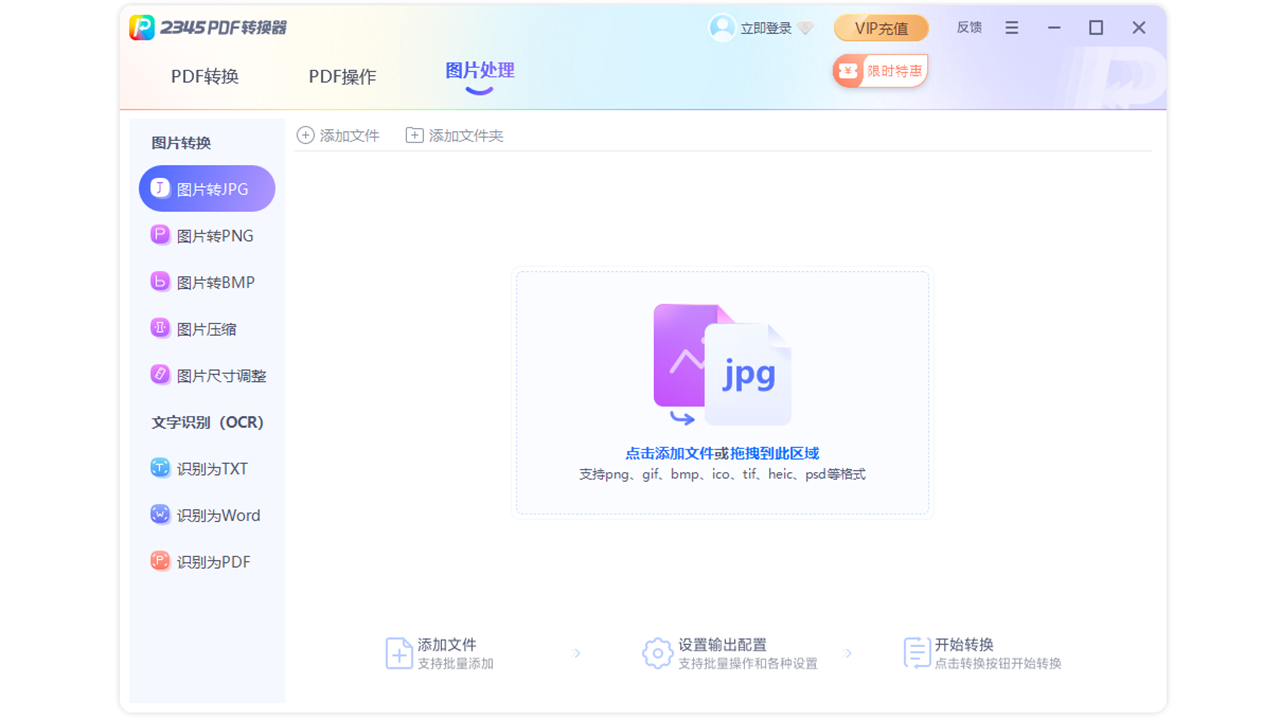This screenshot has height=720, width=1280.
Task: Select the 图片转JPG tool in sidebar
Action: pos(206,188)
